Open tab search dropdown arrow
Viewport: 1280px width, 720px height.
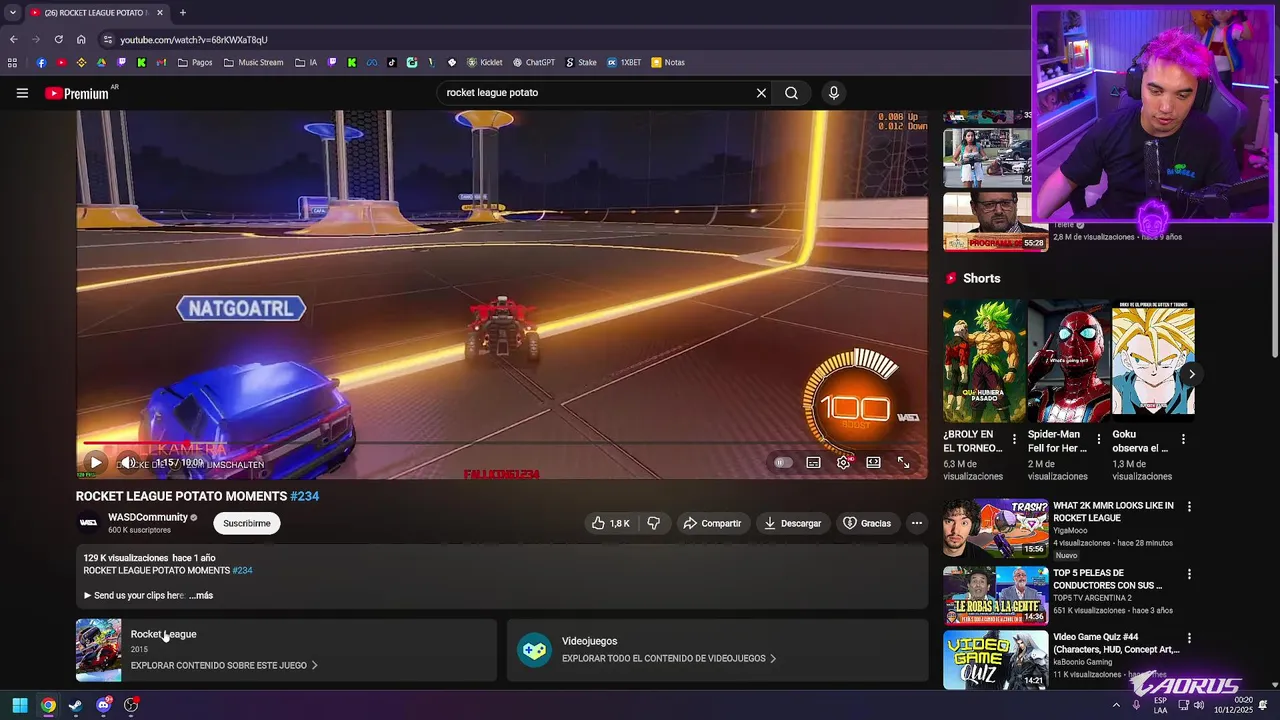click(12, 13)
